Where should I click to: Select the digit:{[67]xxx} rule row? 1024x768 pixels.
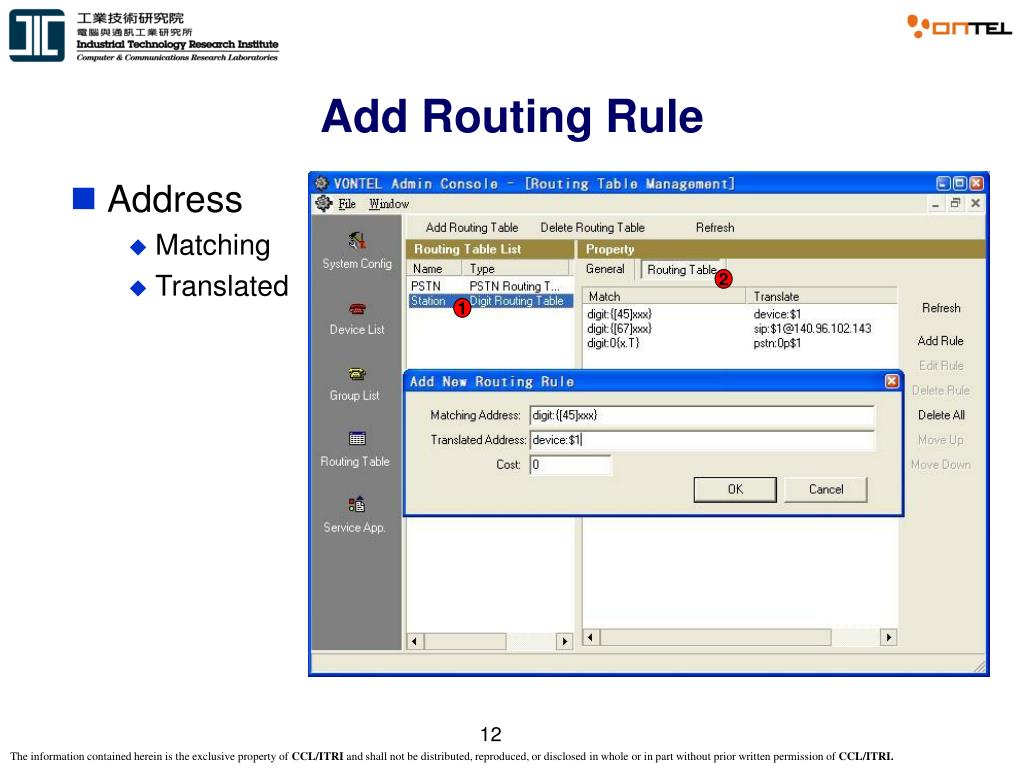(738, 328)
